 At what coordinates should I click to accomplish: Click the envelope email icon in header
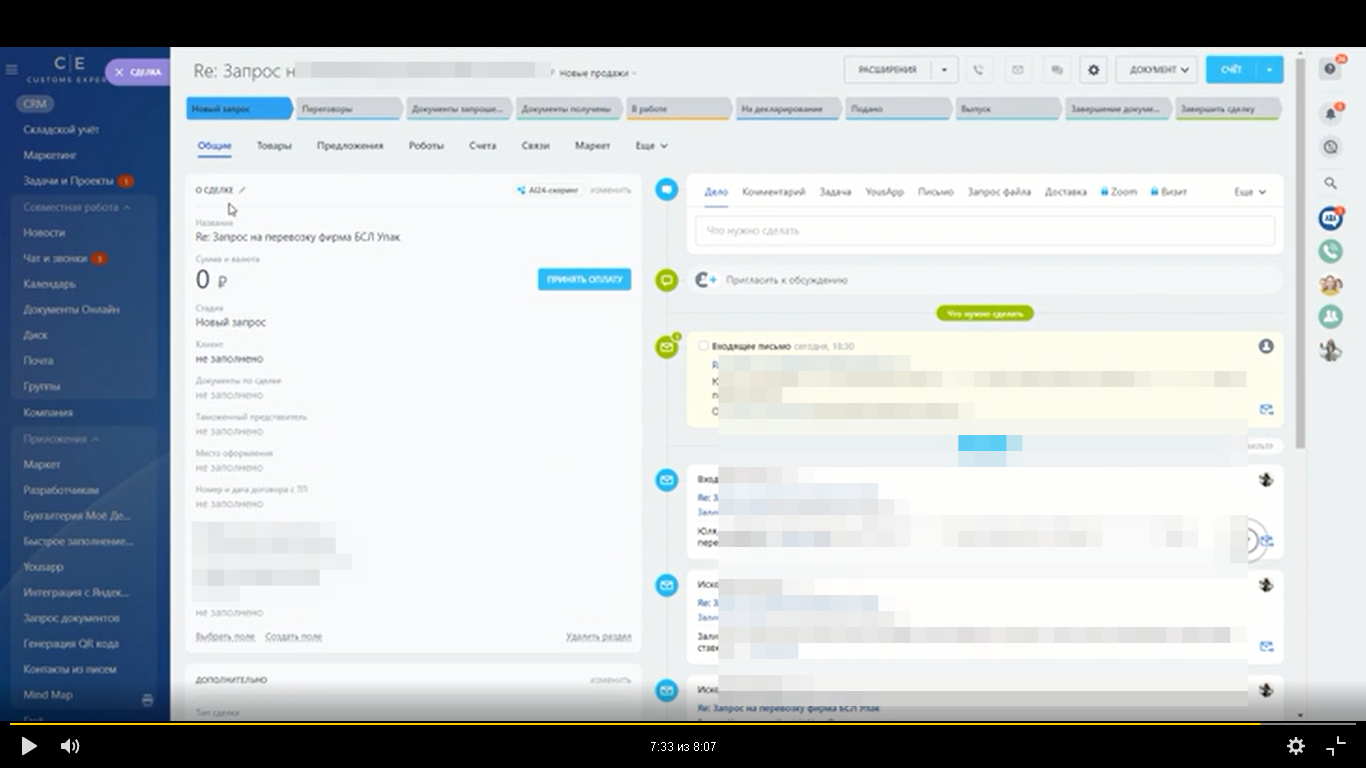click(x=1017, y=70)
